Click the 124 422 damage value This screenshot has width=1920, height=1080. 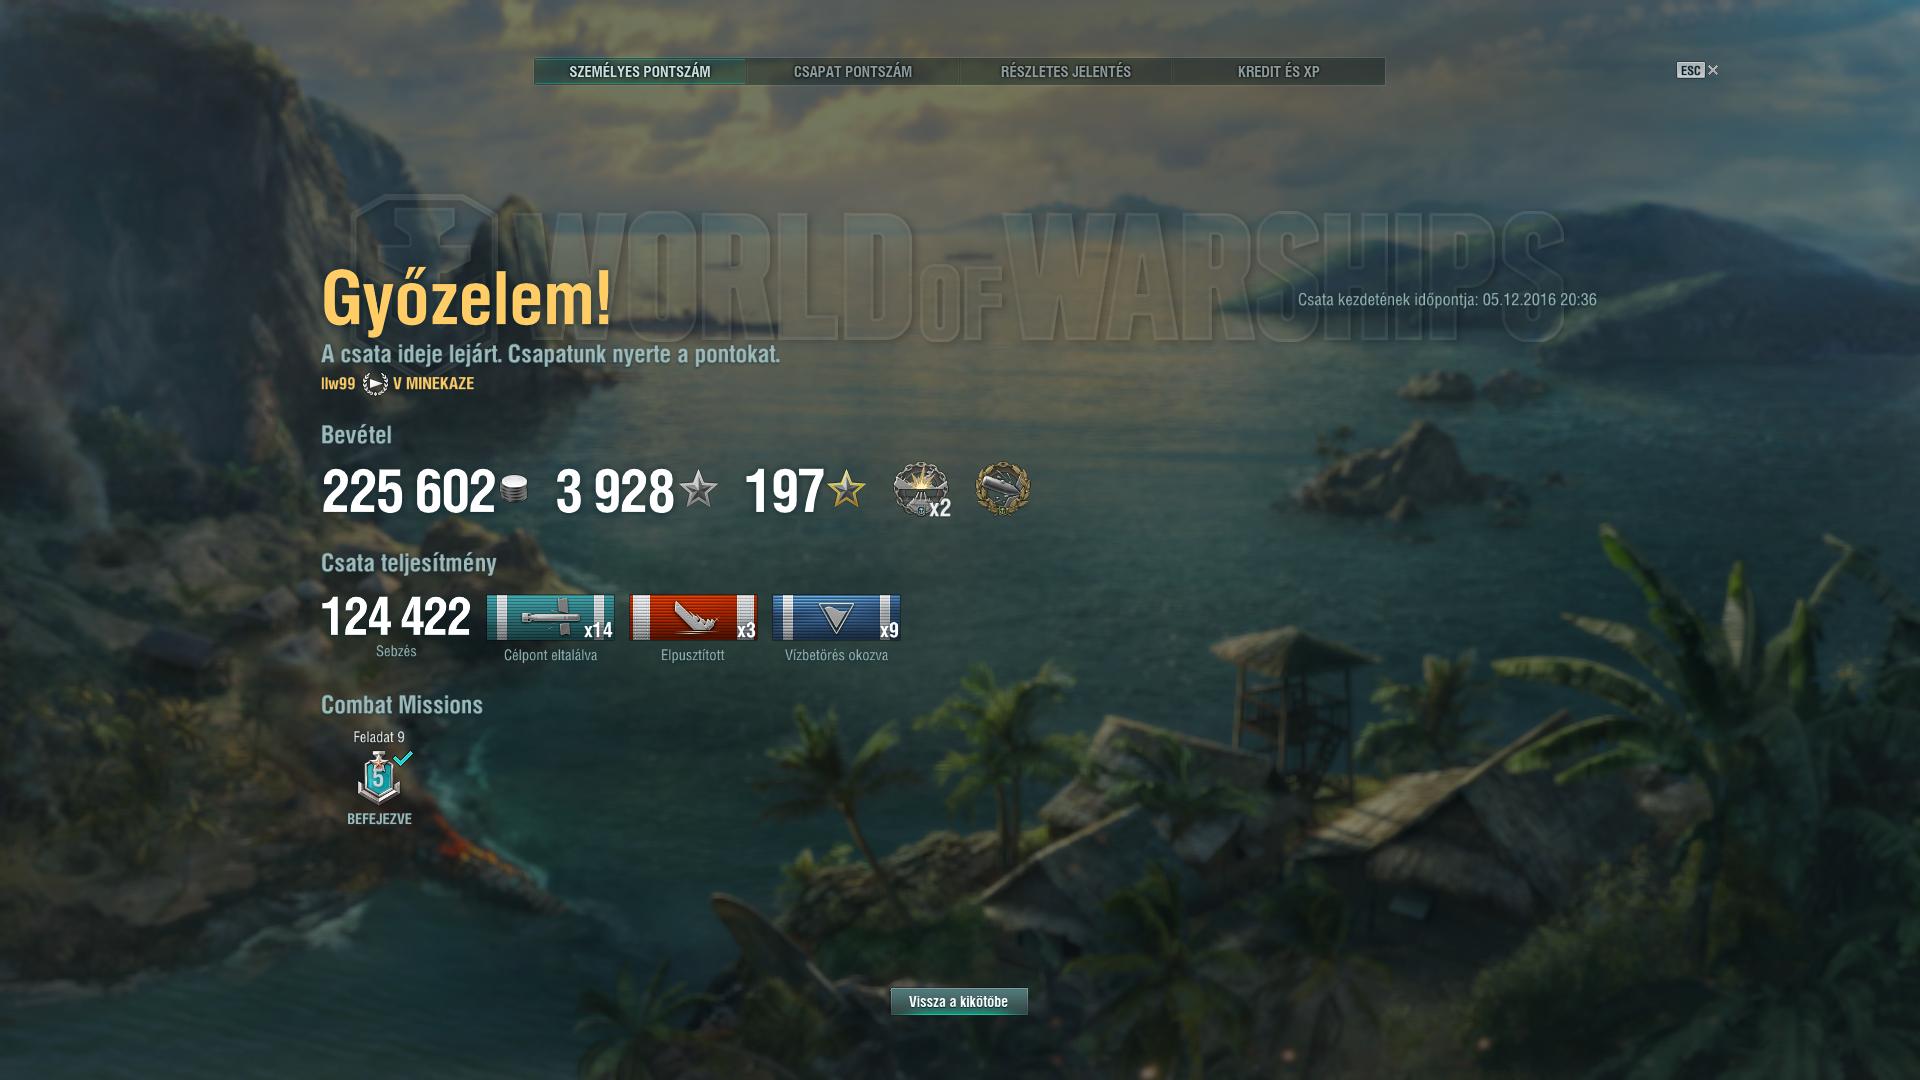pyautogui.click(x=396, y=616)
